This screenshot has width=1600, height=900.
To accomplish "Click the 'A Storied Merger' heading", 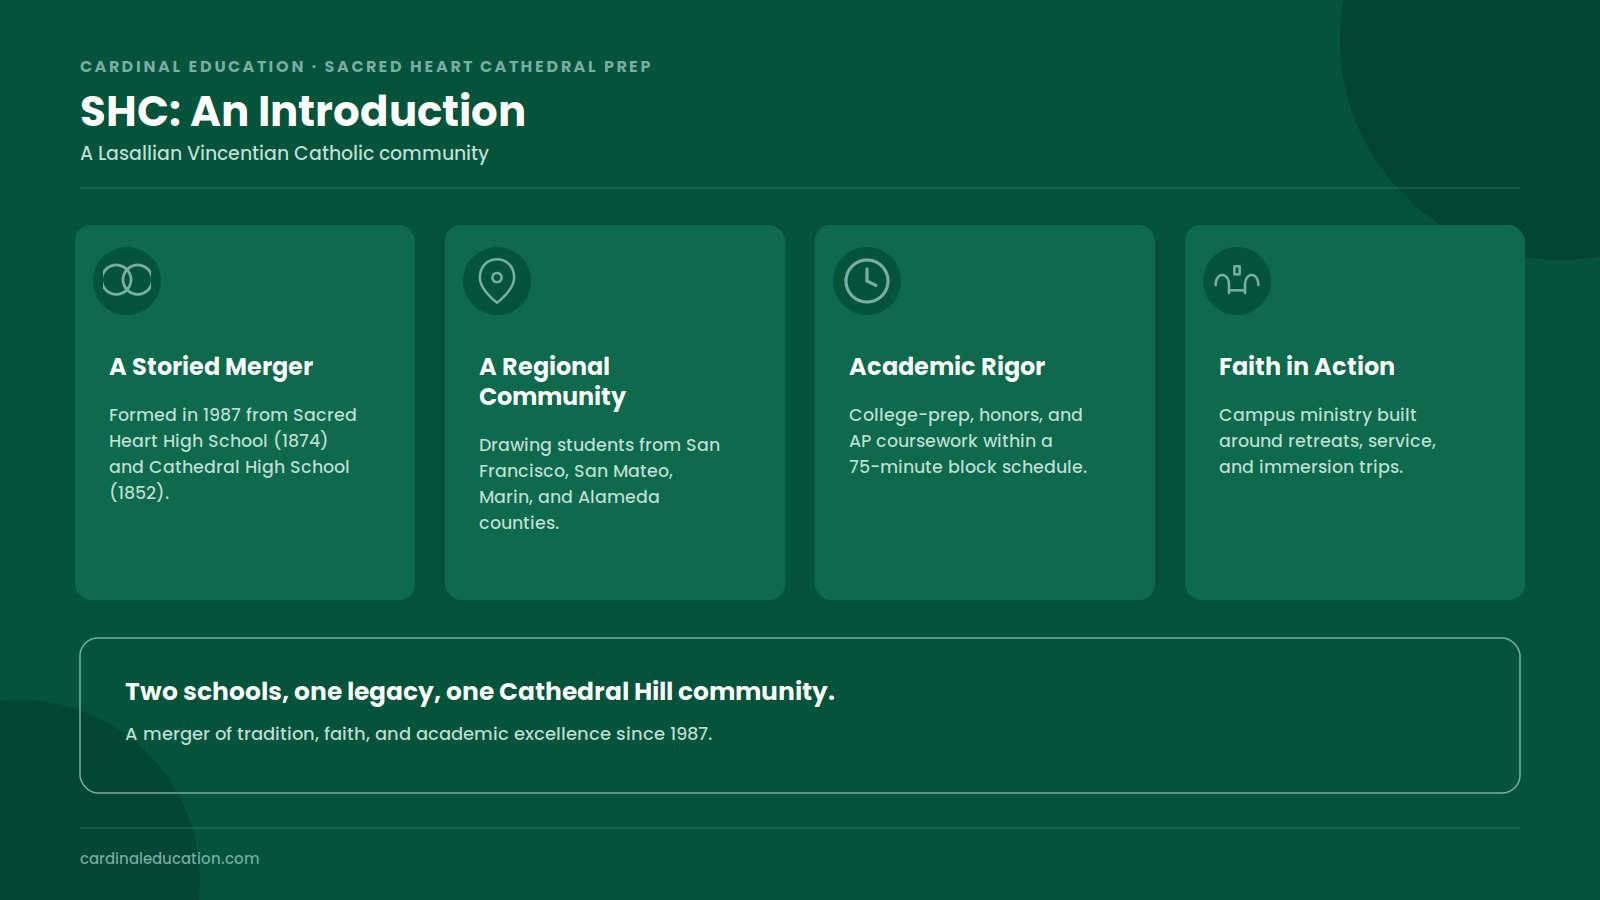I will coord(211,367).
